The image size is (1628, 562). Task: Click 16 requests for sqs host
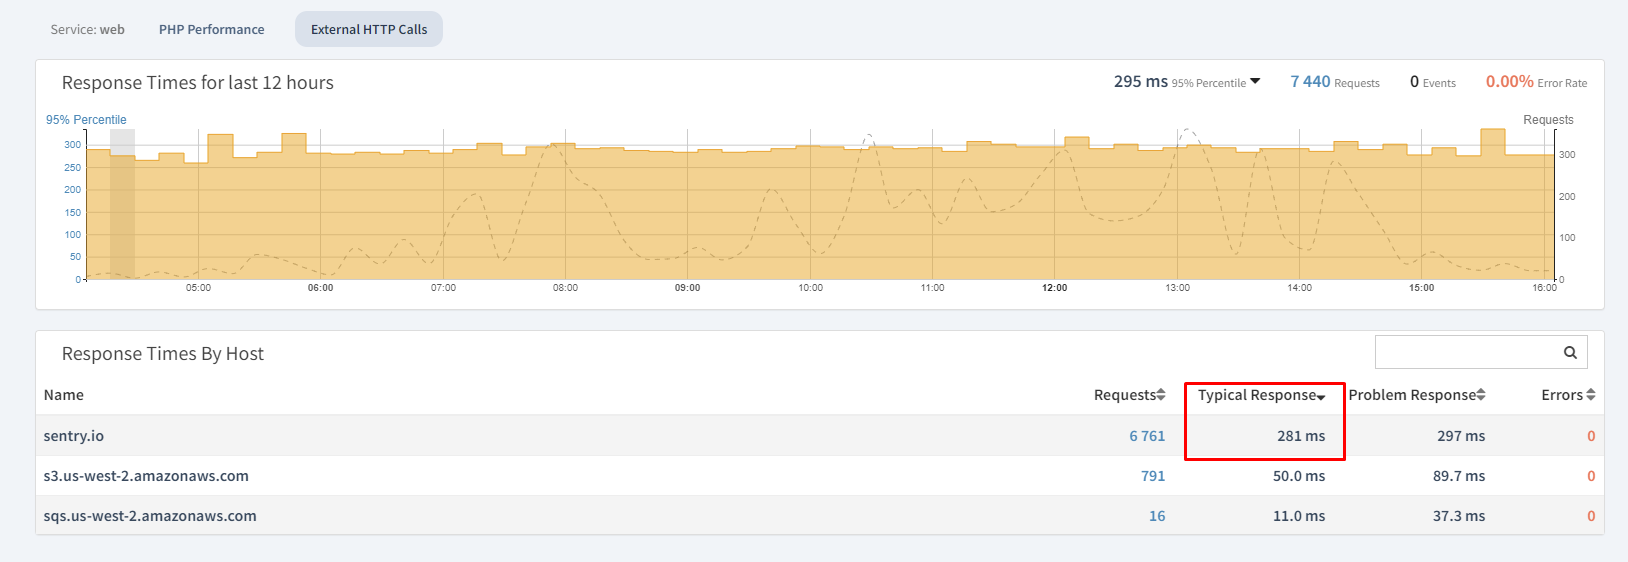click(1157, 516)
